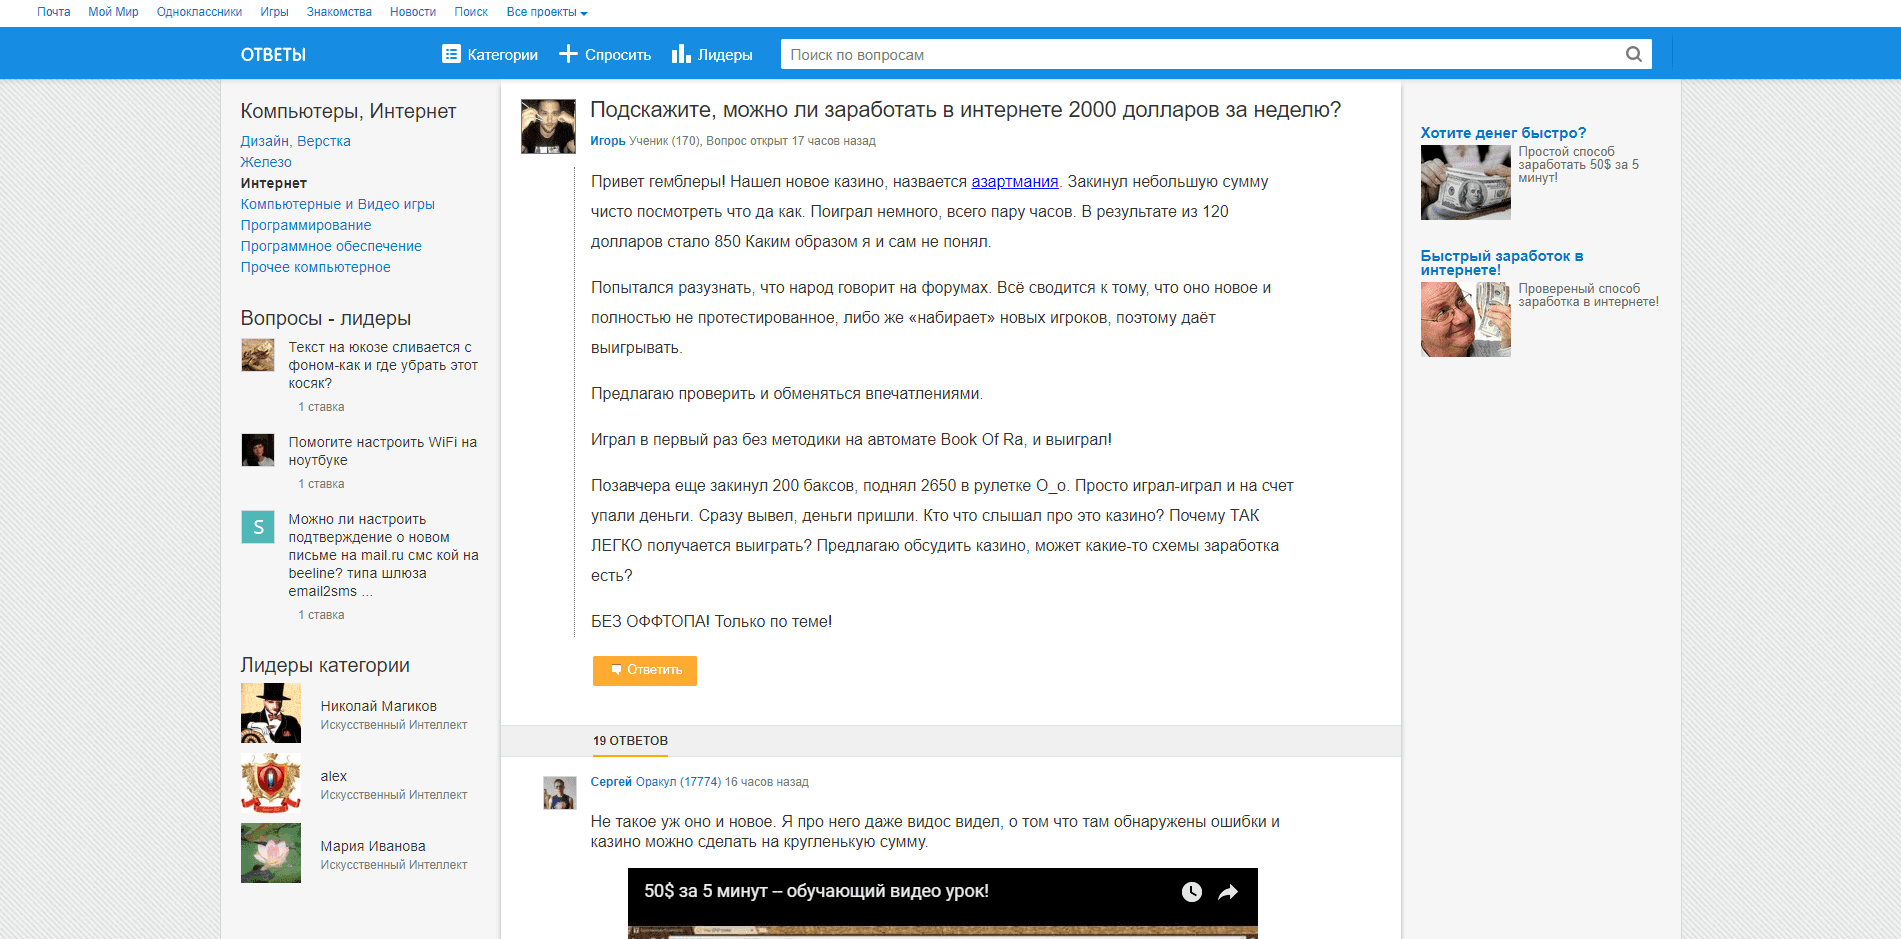This screenshot has width=1901, height=939.
Task: Expand the Все проекты dropdown
Action: point(546,11)
